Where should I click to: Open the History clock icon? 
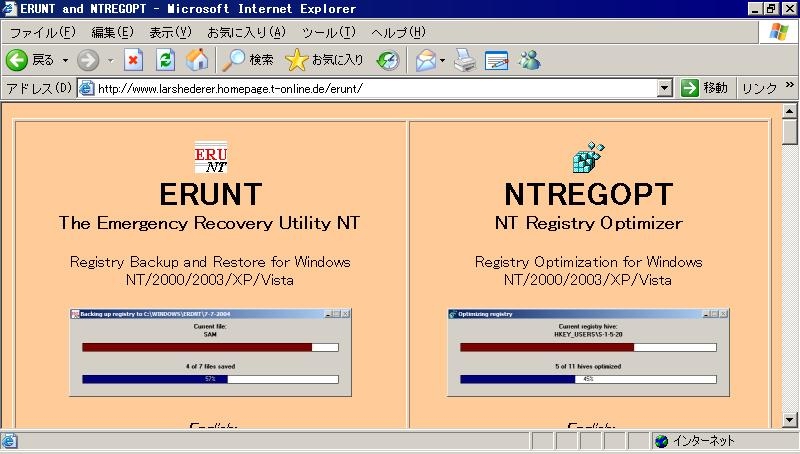pyautogui.click(x=388, y=60)
